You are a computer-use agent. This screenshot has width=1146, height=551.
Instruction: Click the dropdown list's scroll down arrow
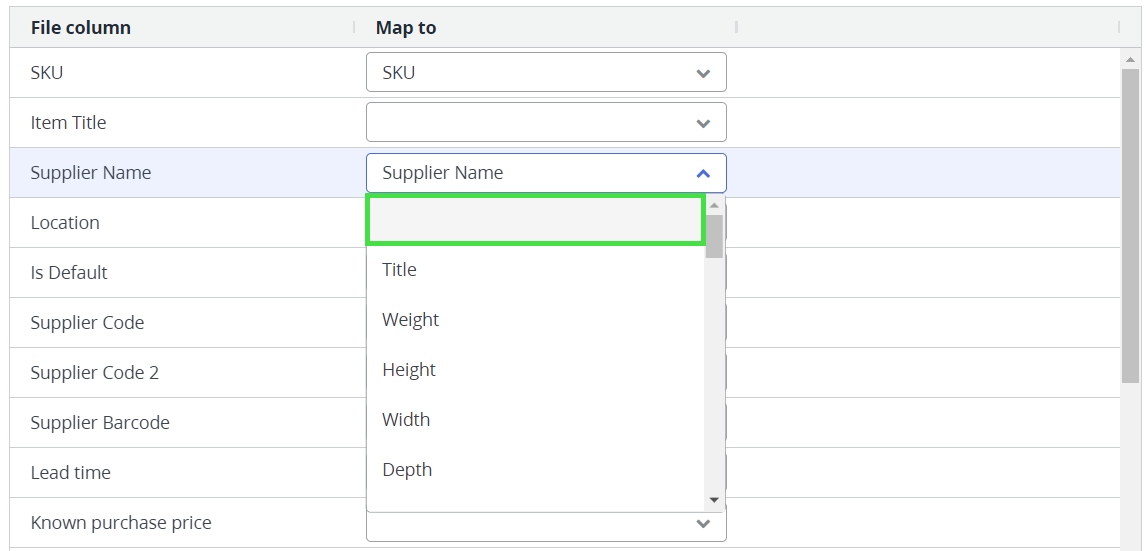714,499
